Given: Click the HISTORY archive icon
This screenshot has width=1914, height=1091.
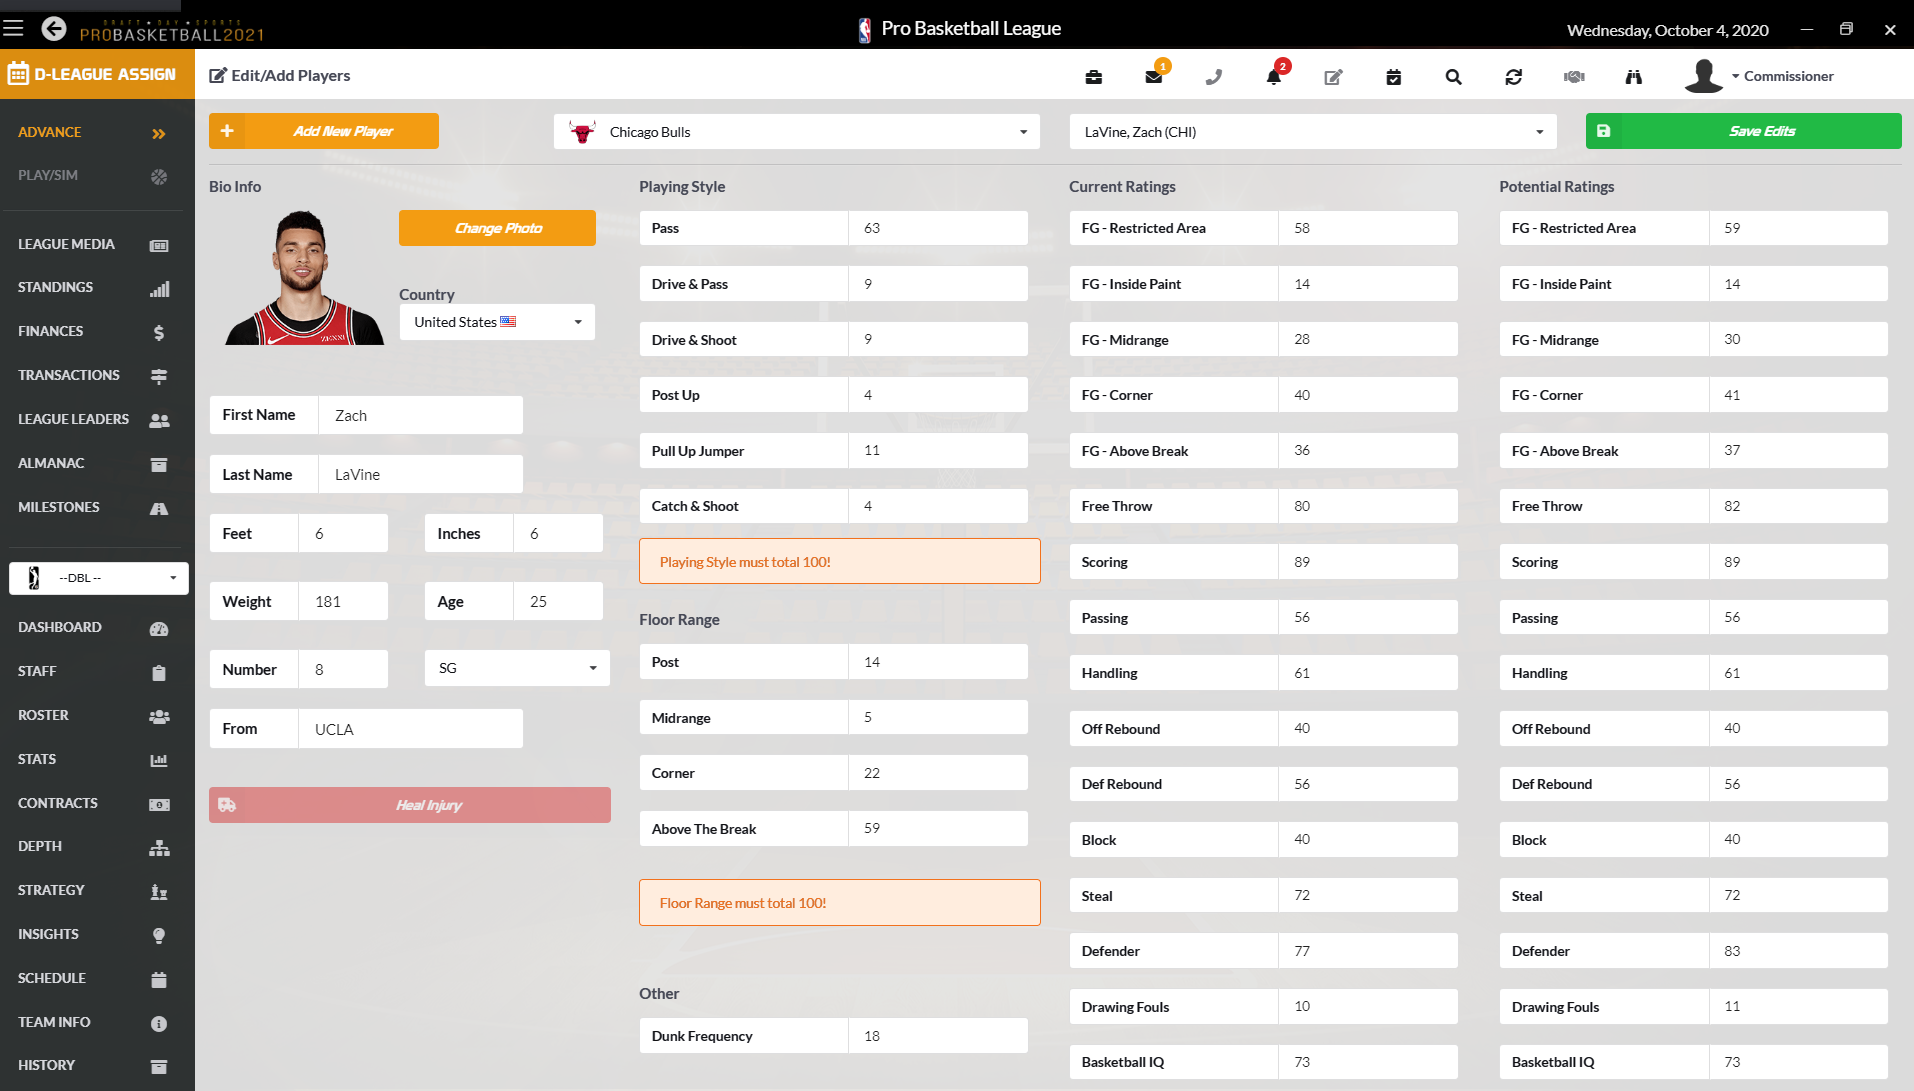Looking at the screenshot, I should click(159, 1067).
